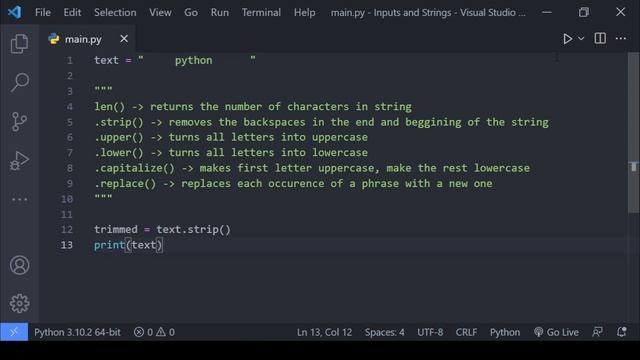Select the main.py editor tab
This screenshot has height=360, width=640.
tap(87, 39)
